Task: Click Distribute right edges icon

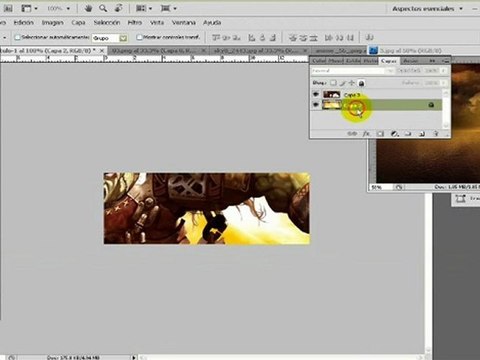Action: [x=350, y=38]
